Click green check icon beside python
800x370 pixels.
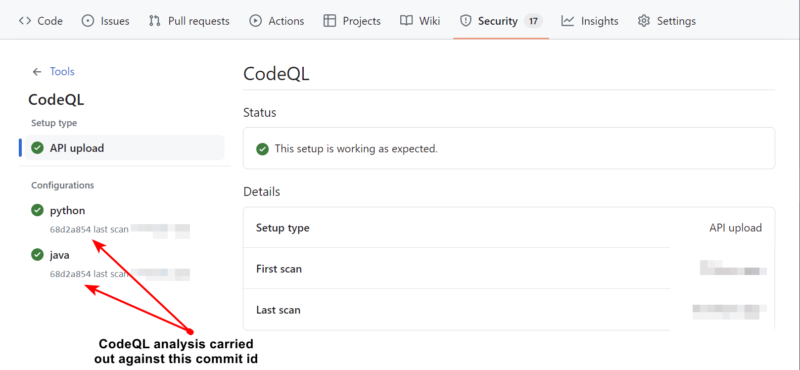click(x=37, y=210)
